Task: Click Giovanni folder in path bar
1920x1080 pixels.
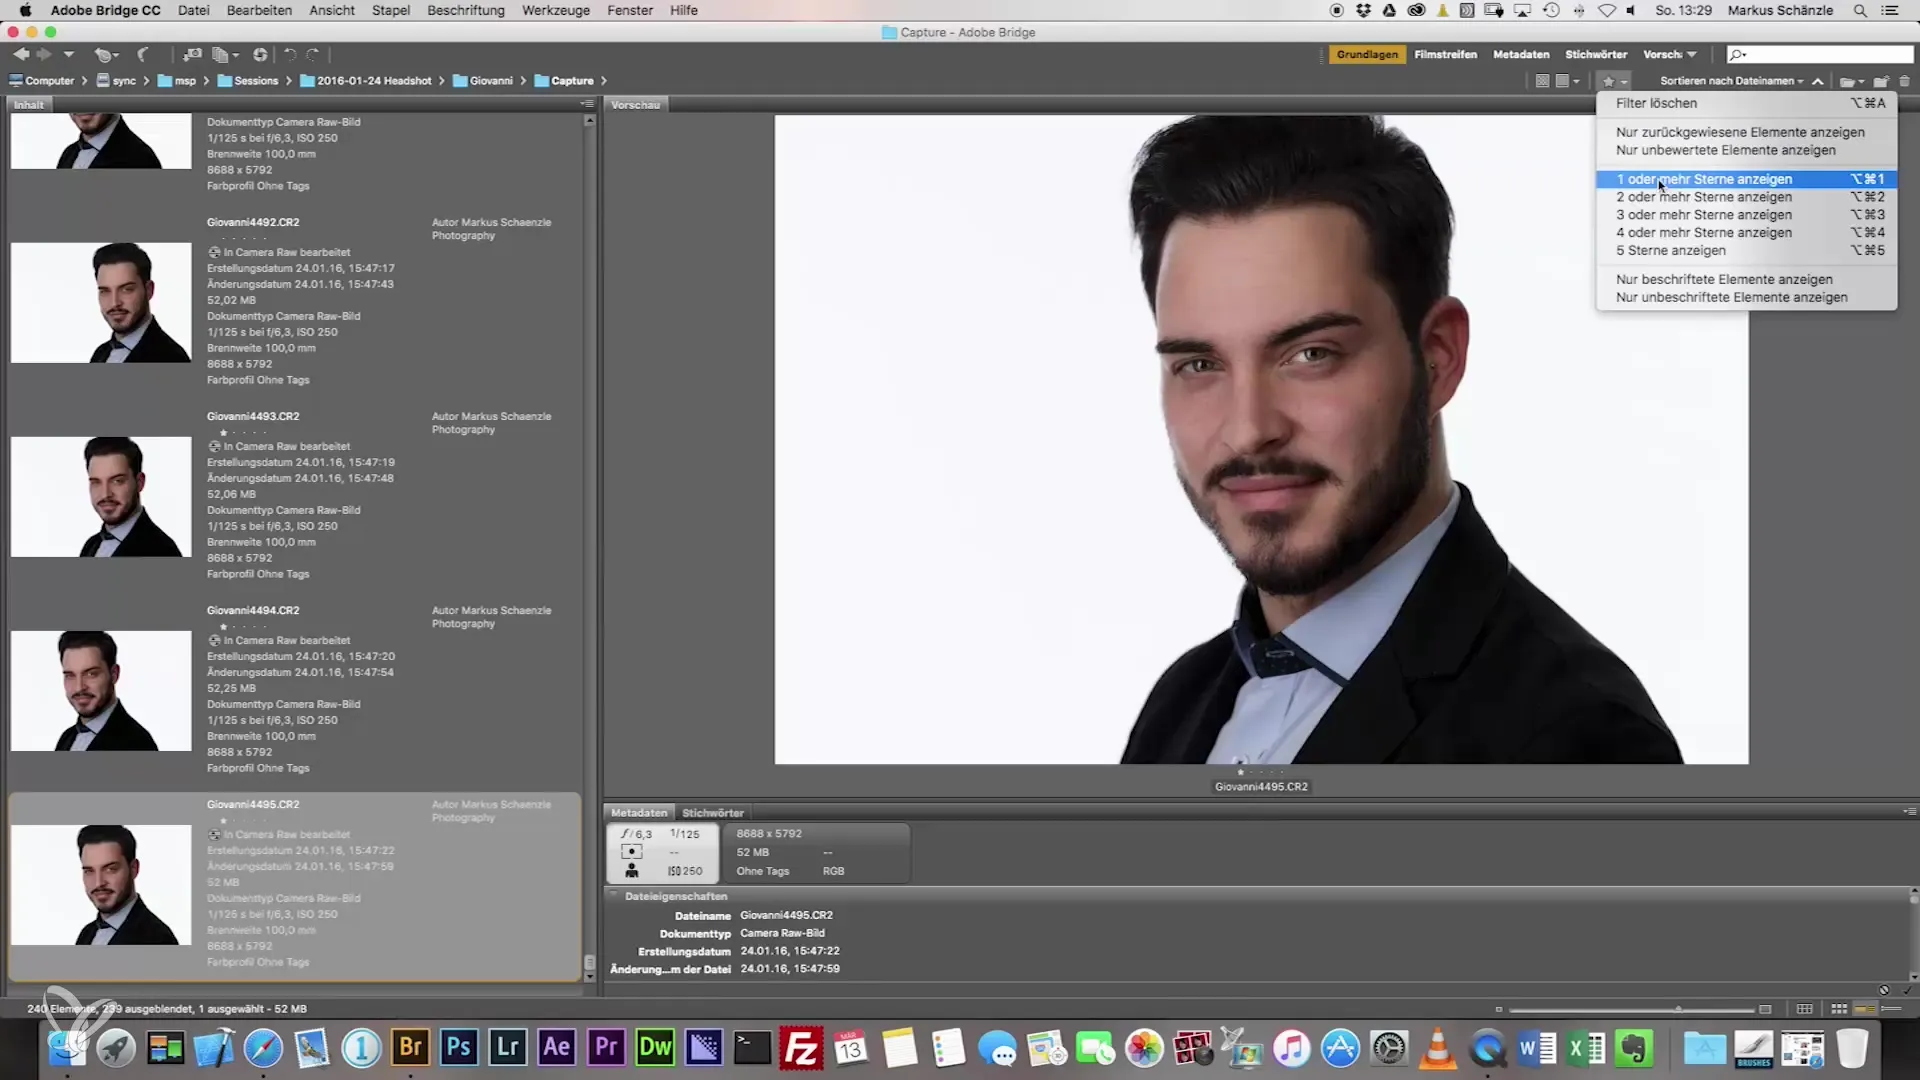Action: coord(483,81)
